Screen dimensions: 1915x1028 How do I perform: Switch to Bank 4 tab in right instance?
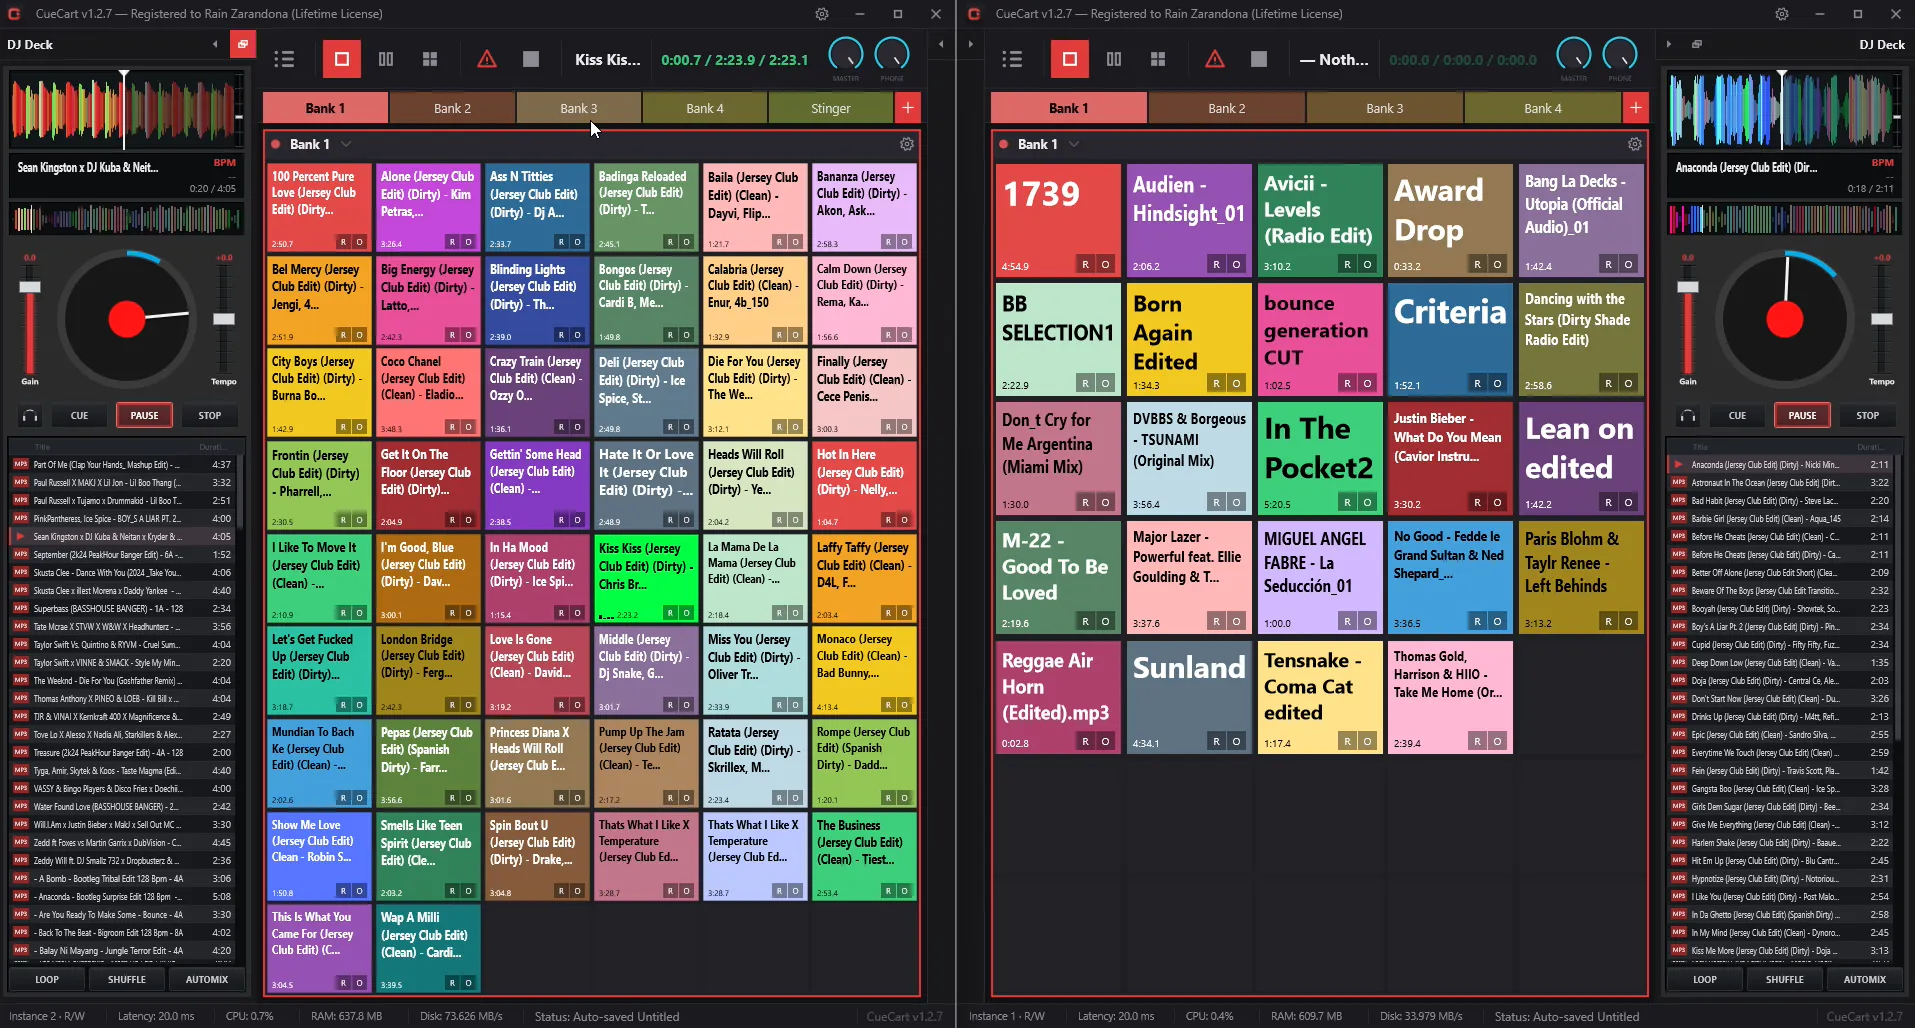coord(1542,108)
